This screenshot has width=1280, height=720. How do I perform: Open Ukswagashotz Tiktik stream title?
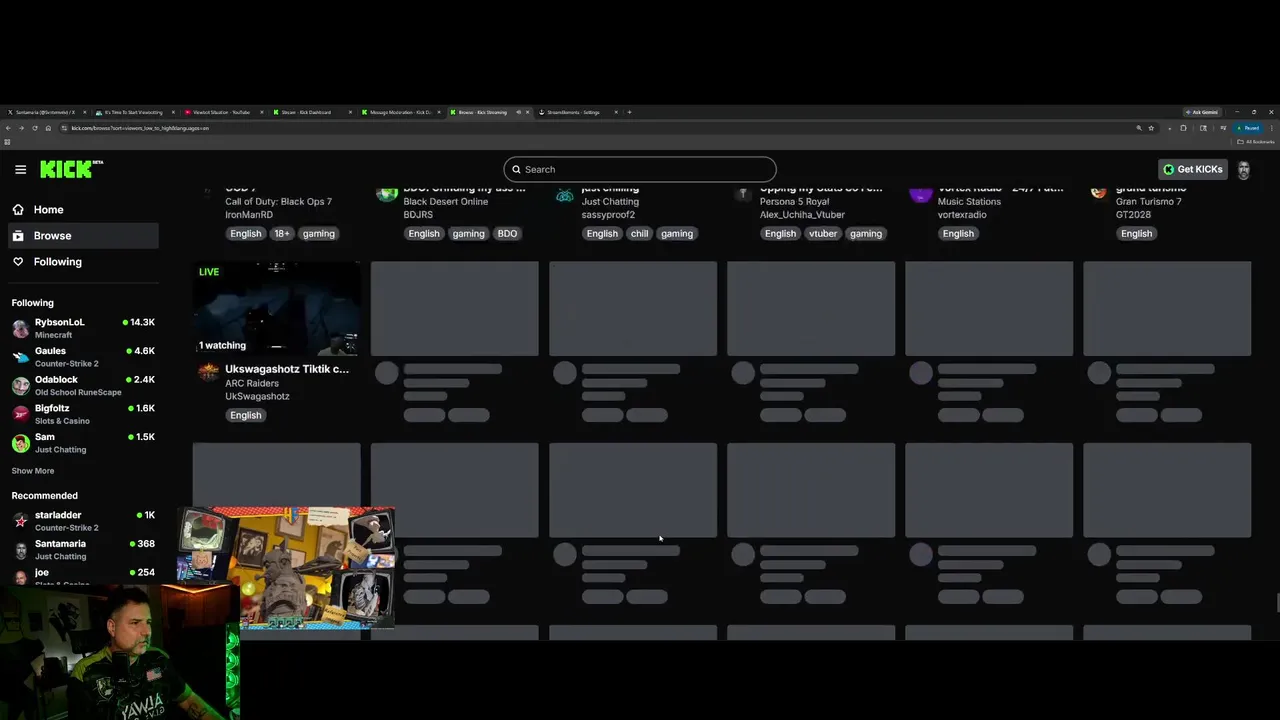coord(287,369)
